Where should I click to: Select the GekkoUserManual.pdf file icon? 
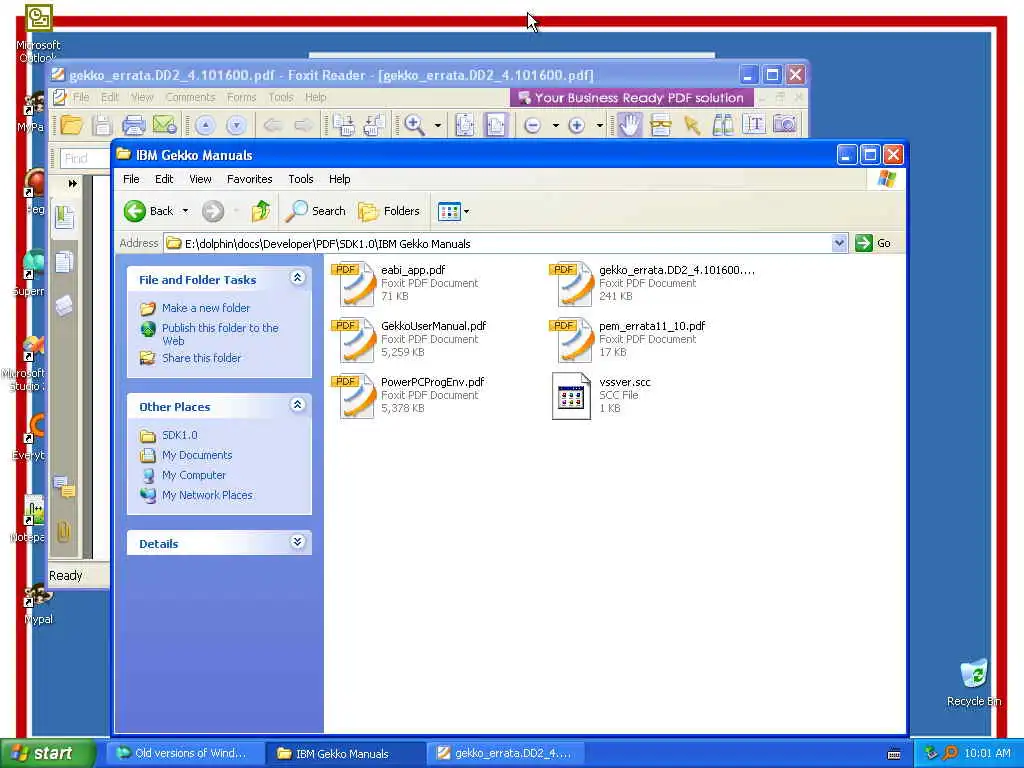(353, 340)
